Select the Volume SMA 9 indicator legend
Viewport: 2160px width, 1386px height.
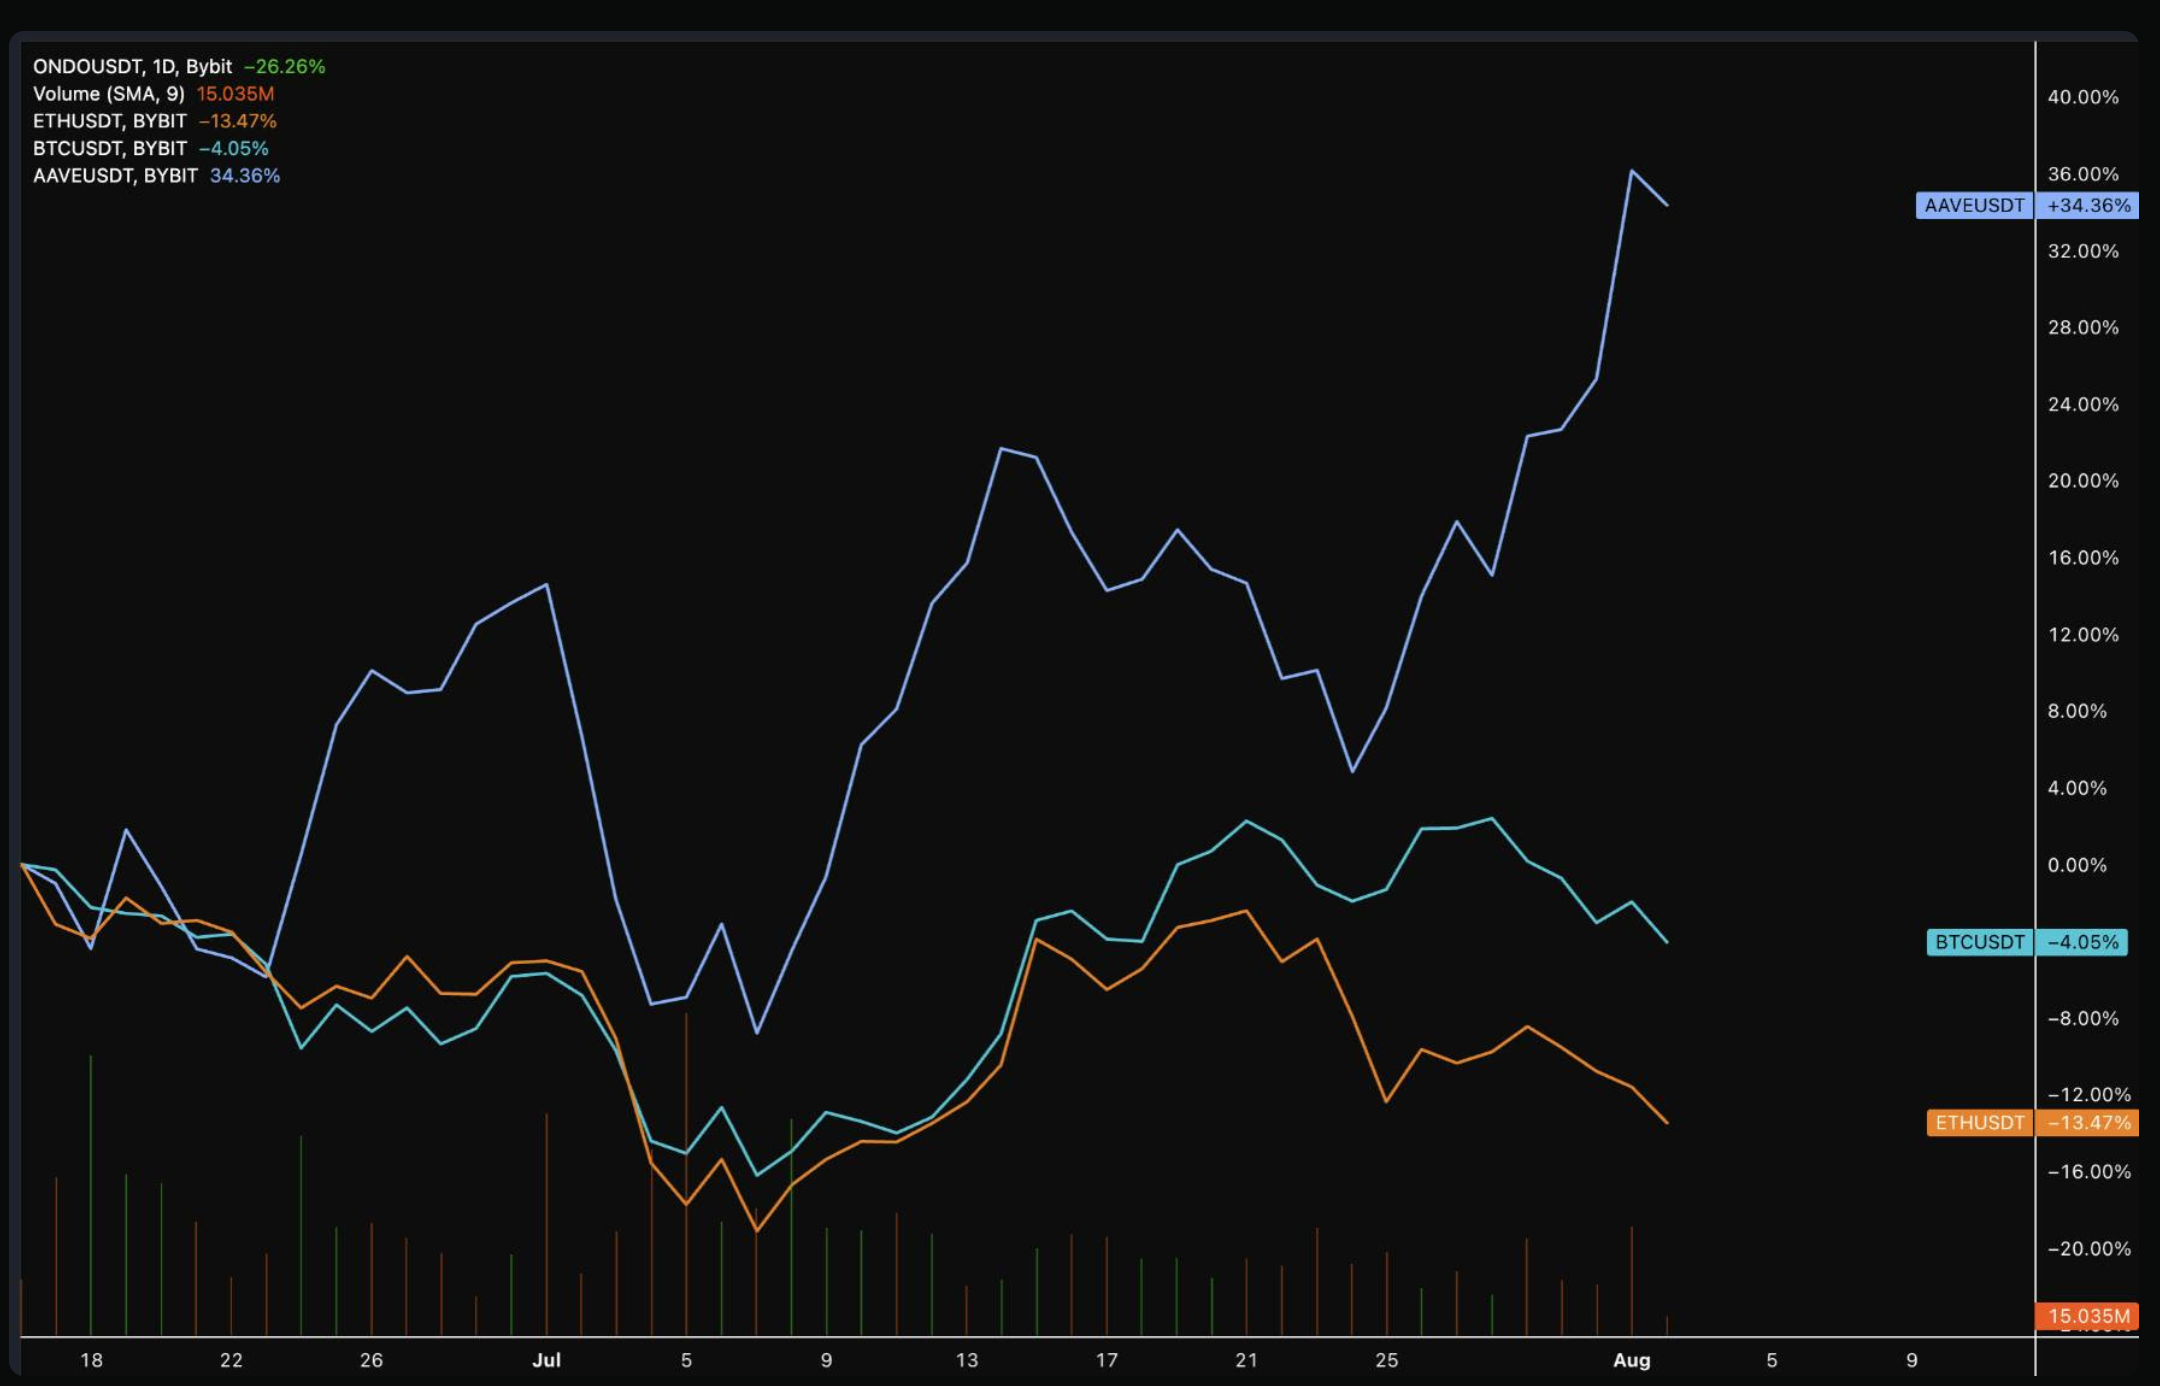[109, 94]
